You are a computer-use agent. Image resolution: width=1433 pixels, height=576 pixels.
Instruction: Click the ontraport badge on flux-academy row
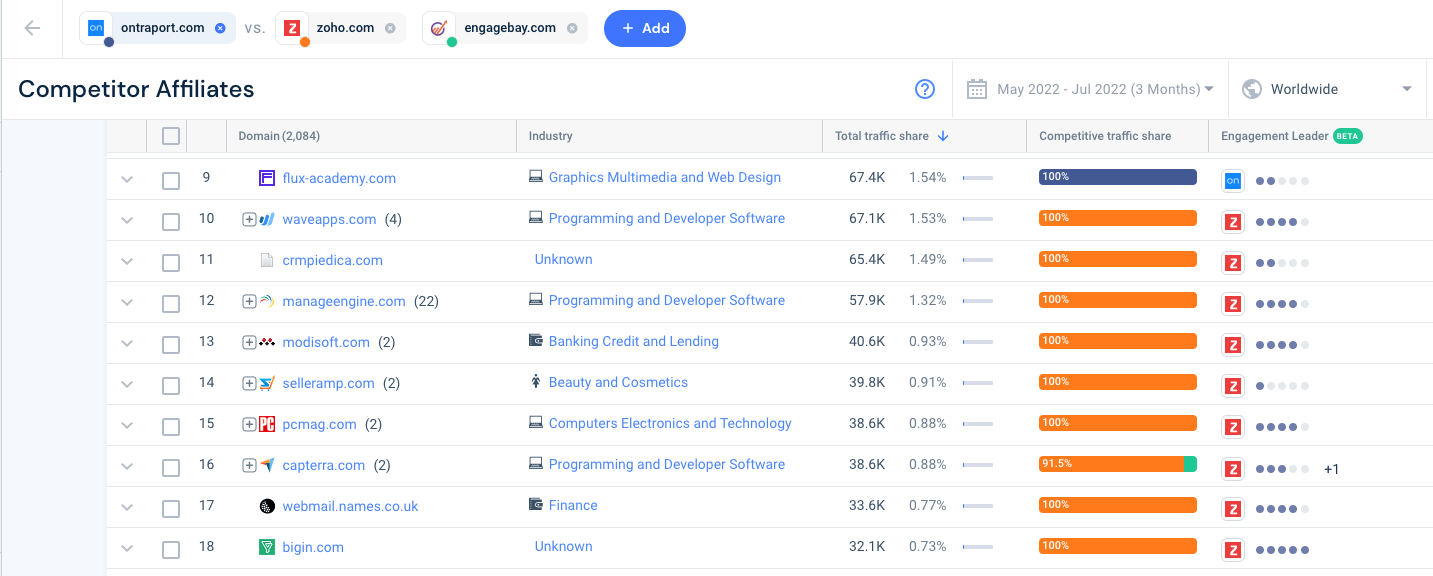[x=1232, y=180]
